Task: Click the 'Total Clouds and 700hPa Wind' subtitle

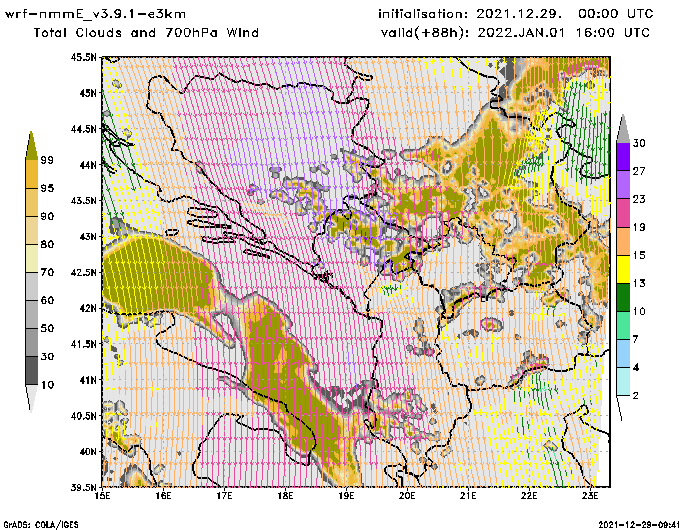Action: click(146, 33)
